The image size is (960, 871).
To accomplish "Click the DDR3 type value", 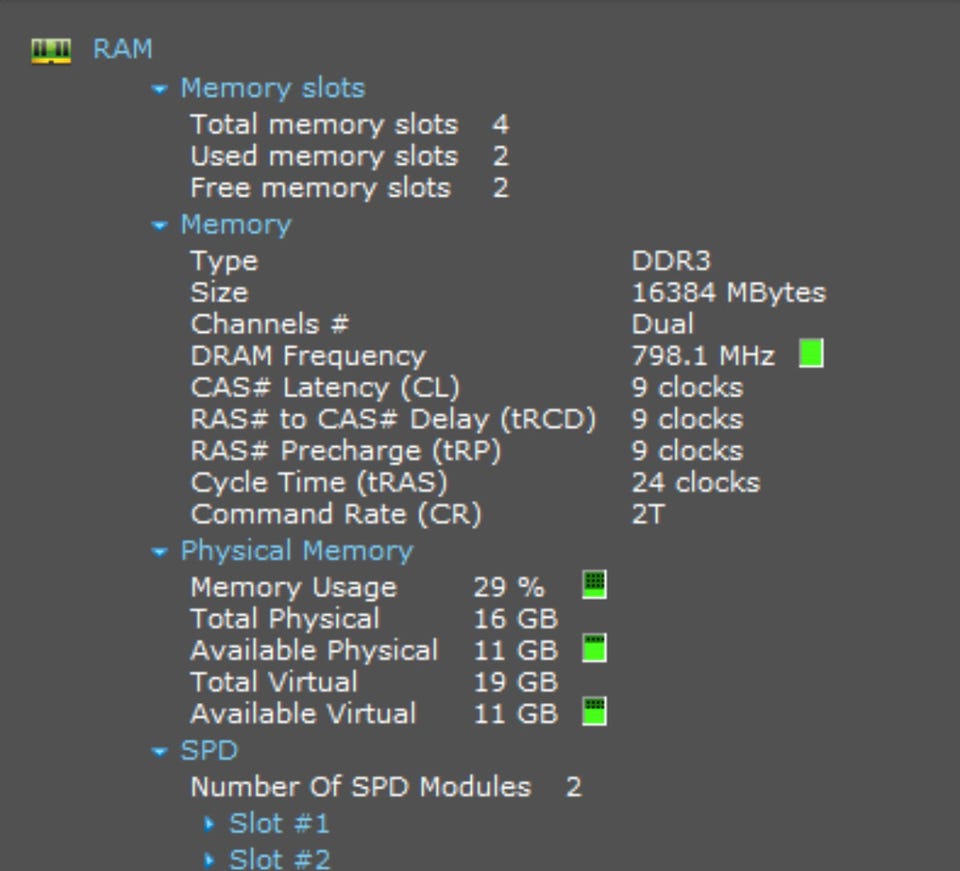I will [670, 261].
